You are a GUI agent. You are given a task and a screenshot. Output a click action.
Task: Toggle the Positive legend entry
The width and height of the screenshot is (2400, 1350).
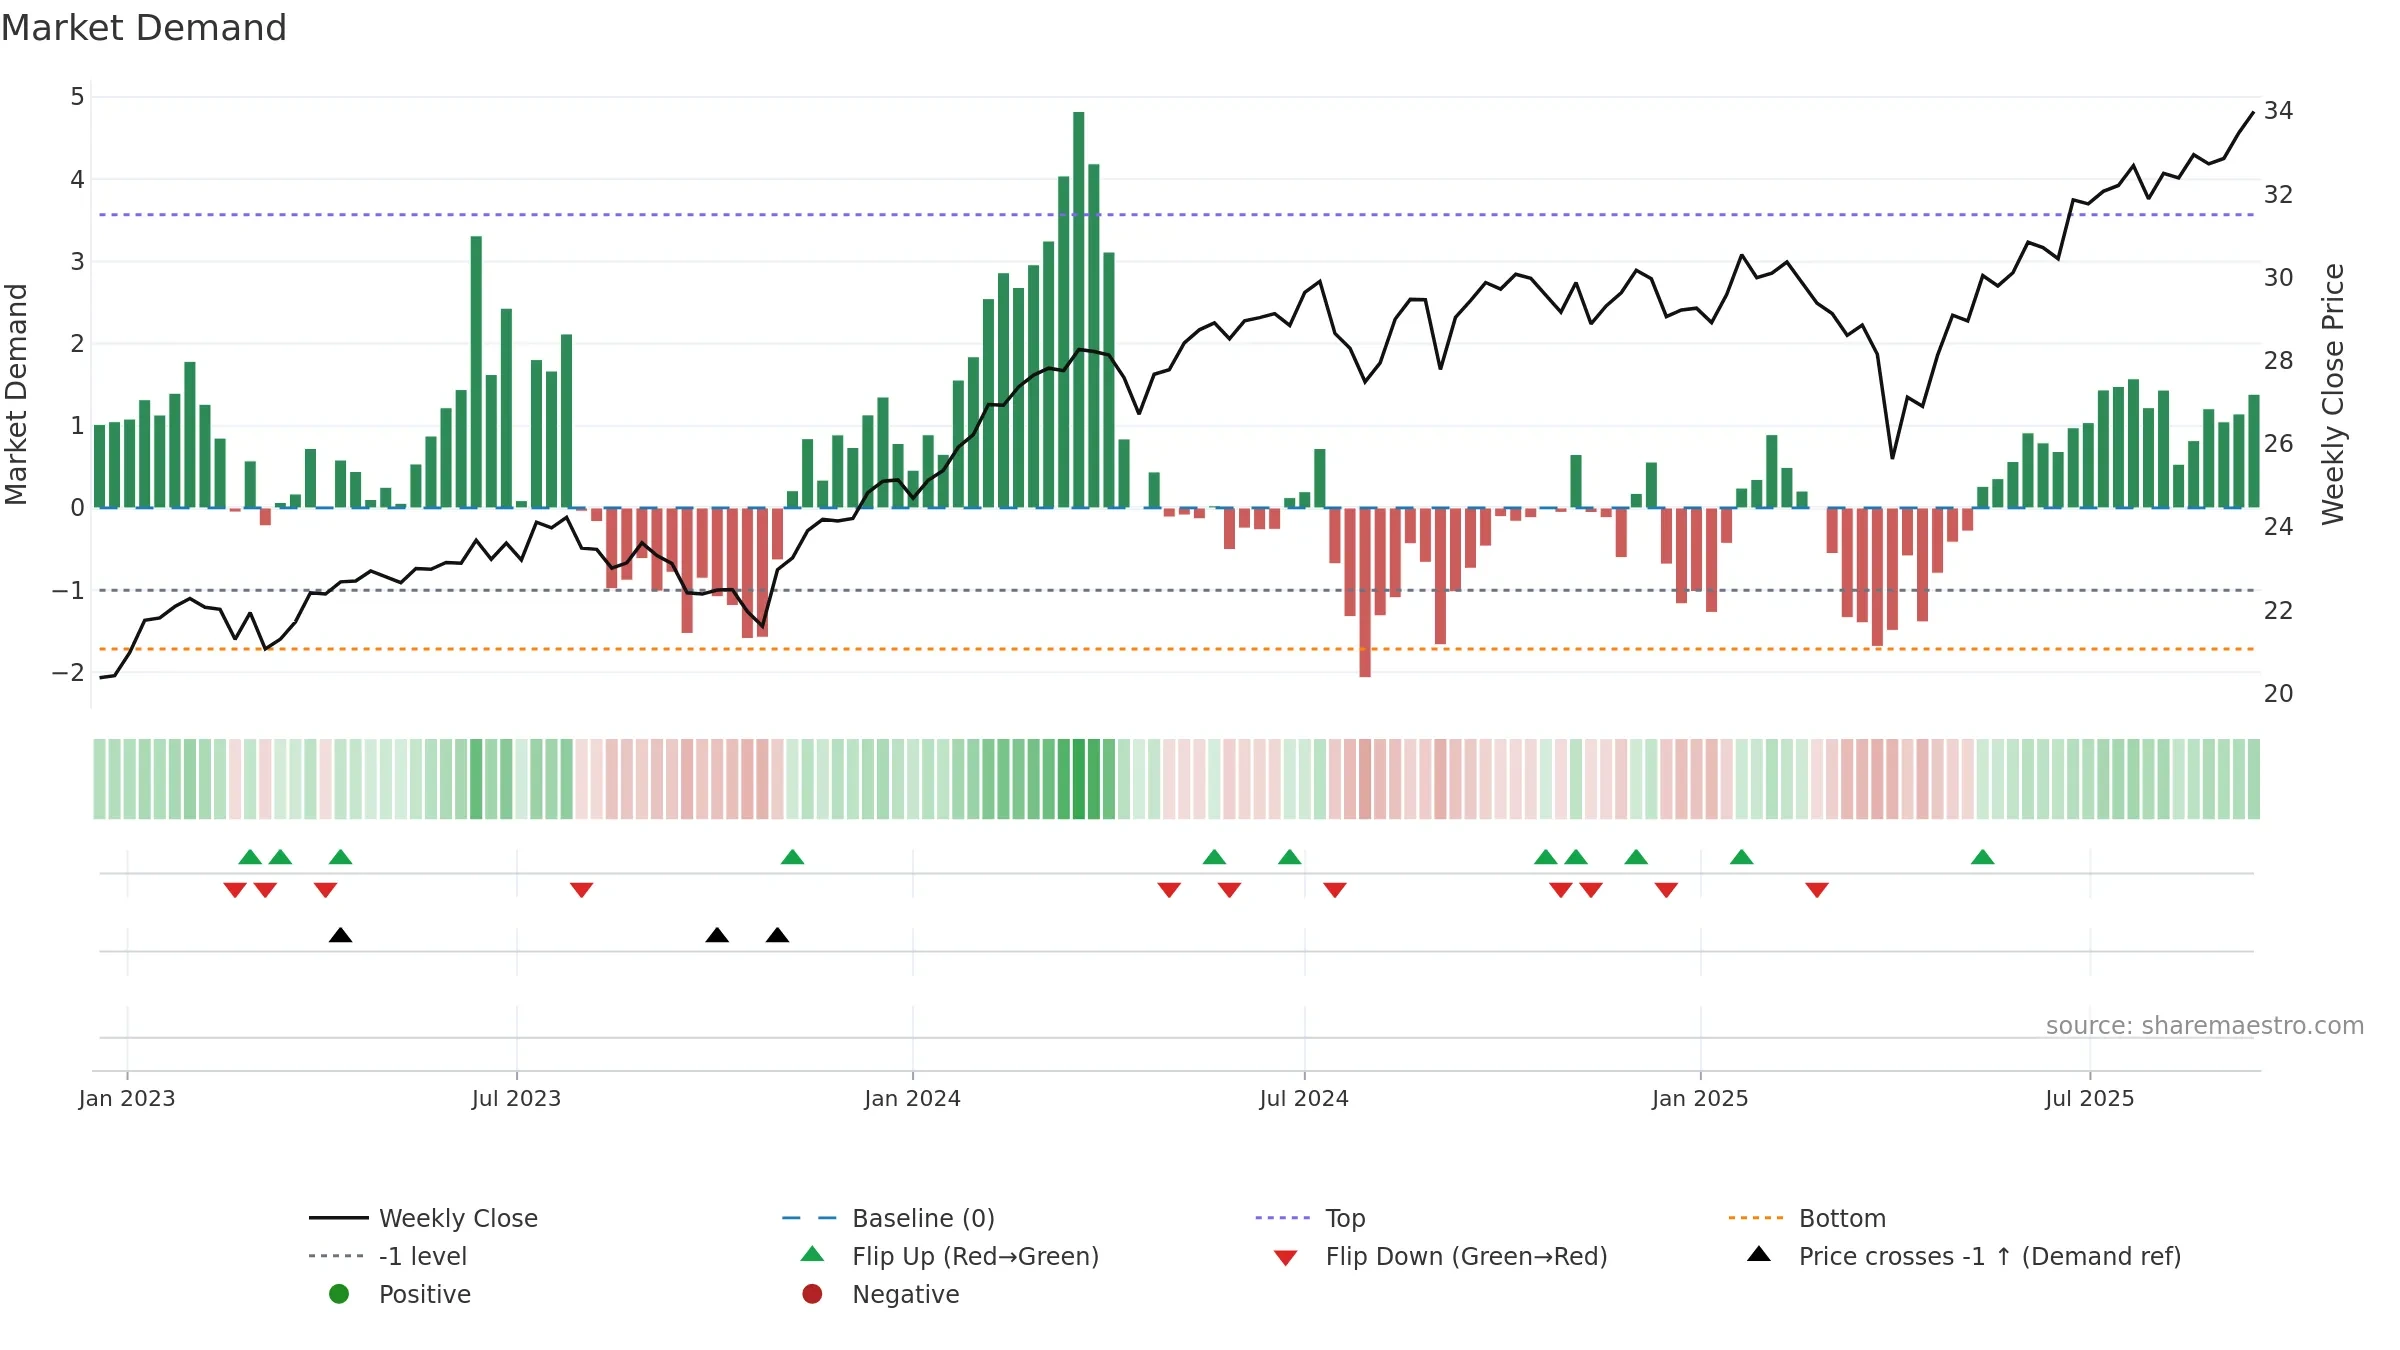pyautogui.click(x=400, y=1294)
